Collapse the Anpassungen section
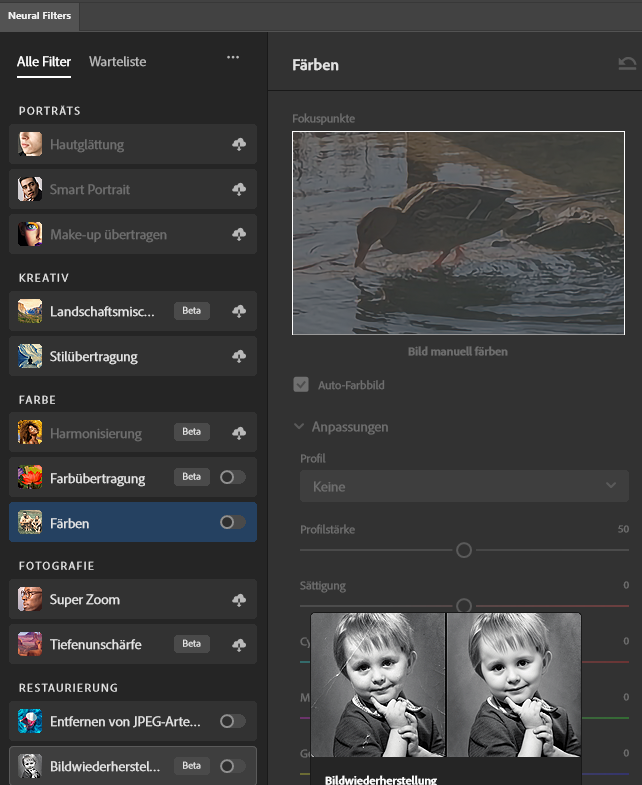This screenshot has width=642, height=785. tap(299, 427)
